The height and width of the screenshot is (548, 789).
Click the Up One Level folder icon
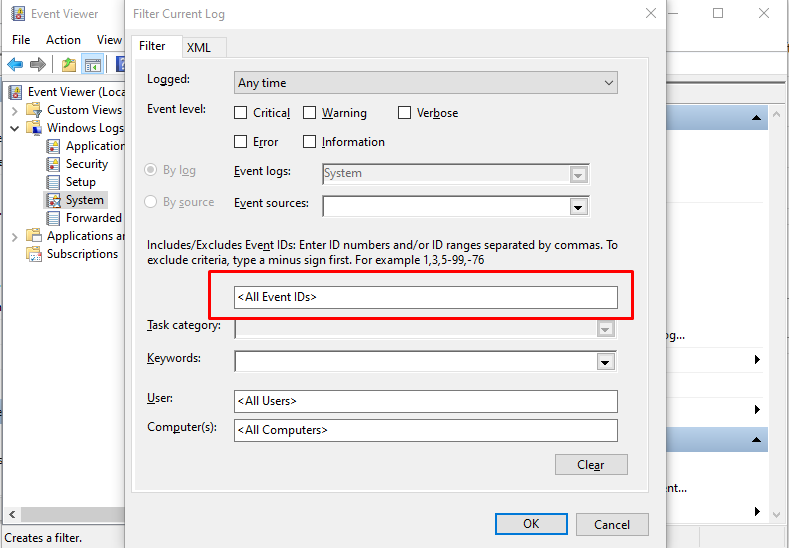[68, 65]
